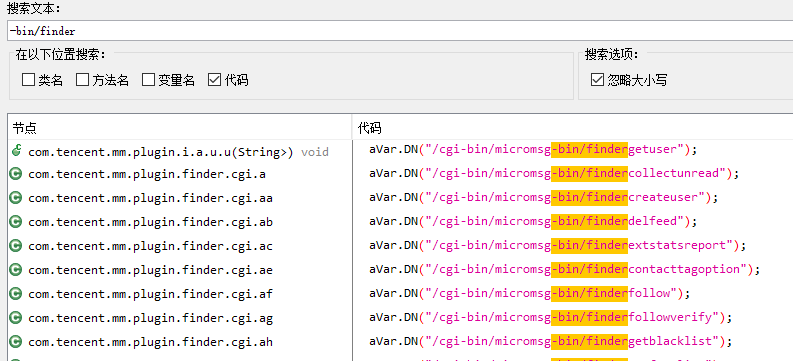Screen dimensions: 793x361
Task: Click the code line containing findergetblacklist
Action: click(551, 341)
